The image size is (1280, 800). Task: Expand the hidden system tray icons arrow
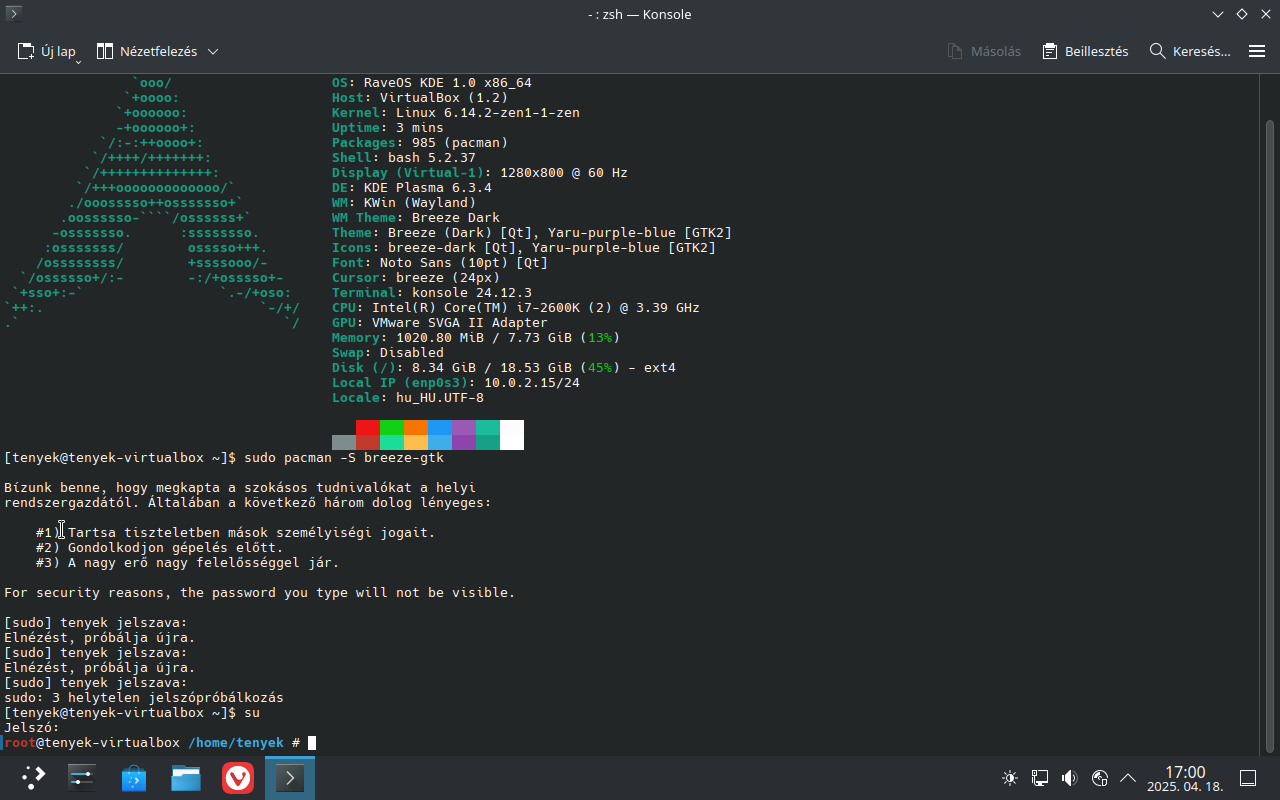coord(1128,778)
